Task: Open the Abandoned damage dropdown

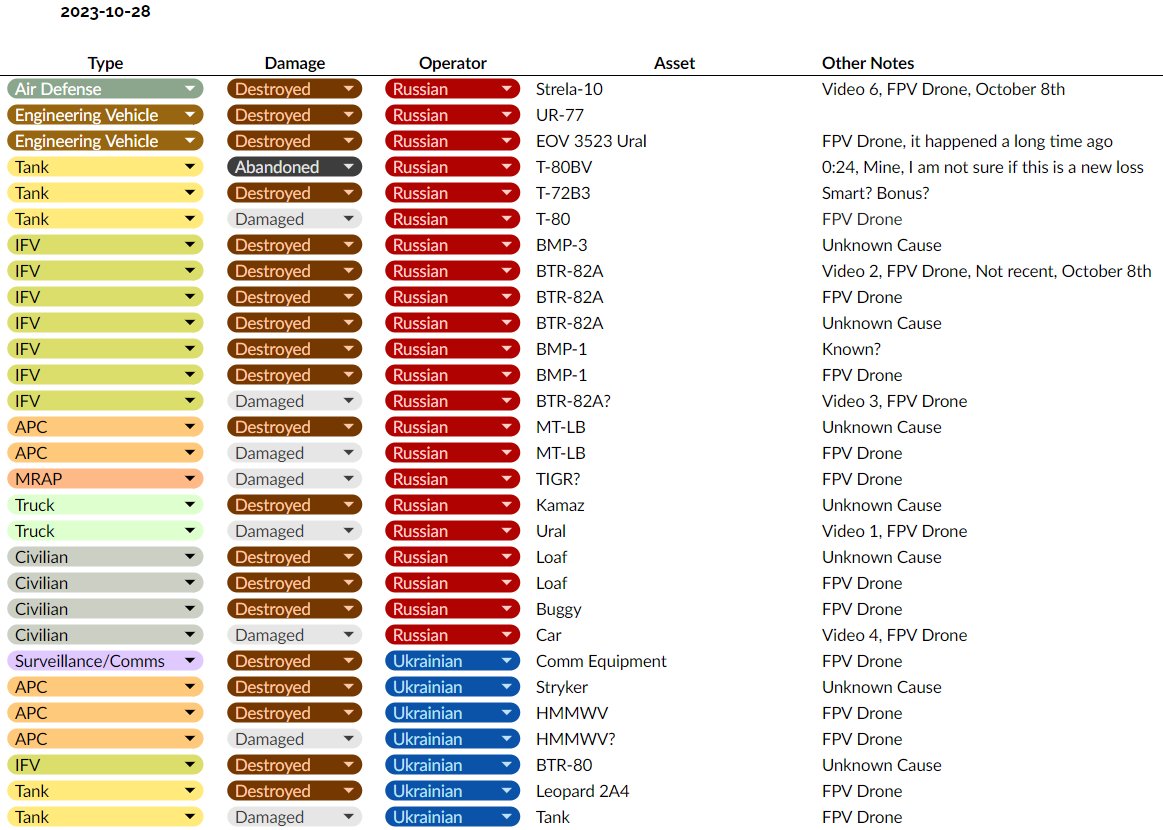Action: click(294, 167)
